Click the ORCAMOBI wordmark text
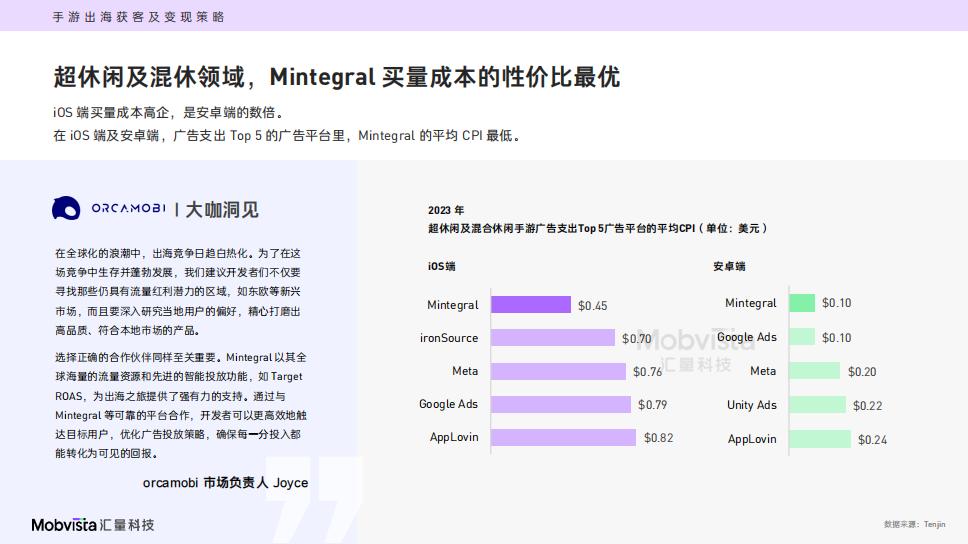The height and width of the screenshot is (544, 968). coord(128,209)
